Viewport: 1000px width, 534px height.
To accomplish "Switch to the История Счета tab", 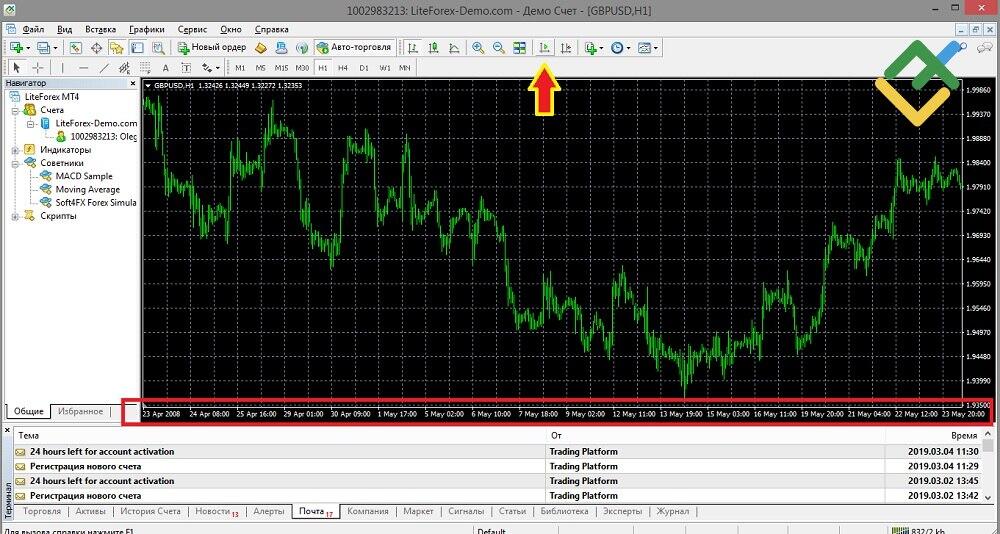I will (x=151, y=512).
